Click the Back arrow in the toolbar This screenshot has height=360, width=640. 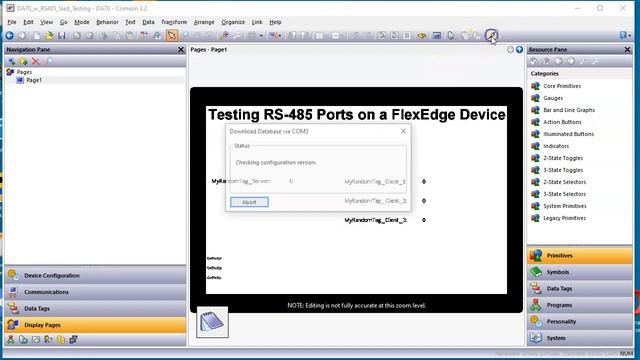pyautogui.click(x=9, y=36)
